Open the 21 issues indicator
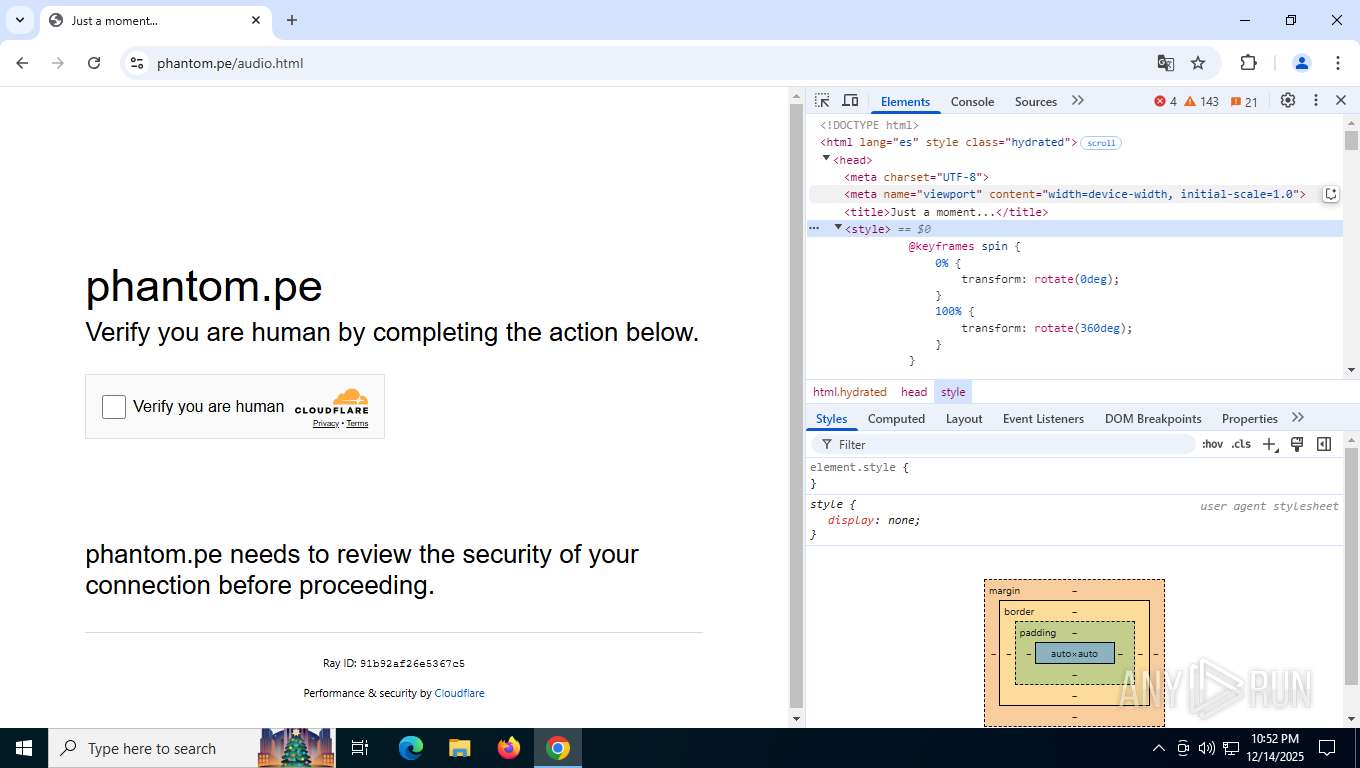 [x=1244, y=101]
